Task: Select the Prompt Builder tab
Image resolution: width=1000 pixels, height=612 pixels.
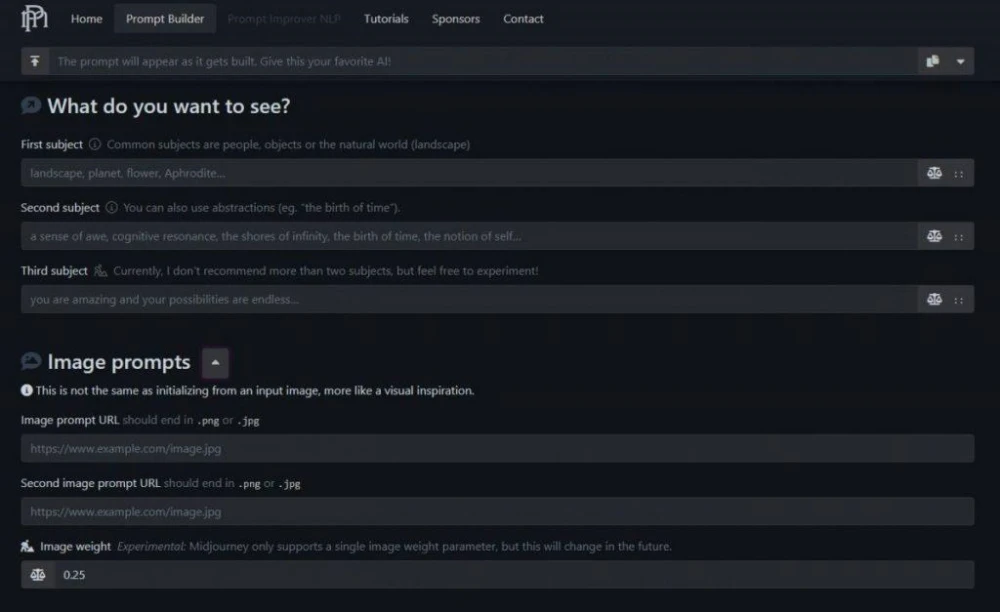Action: pos(165,19)
